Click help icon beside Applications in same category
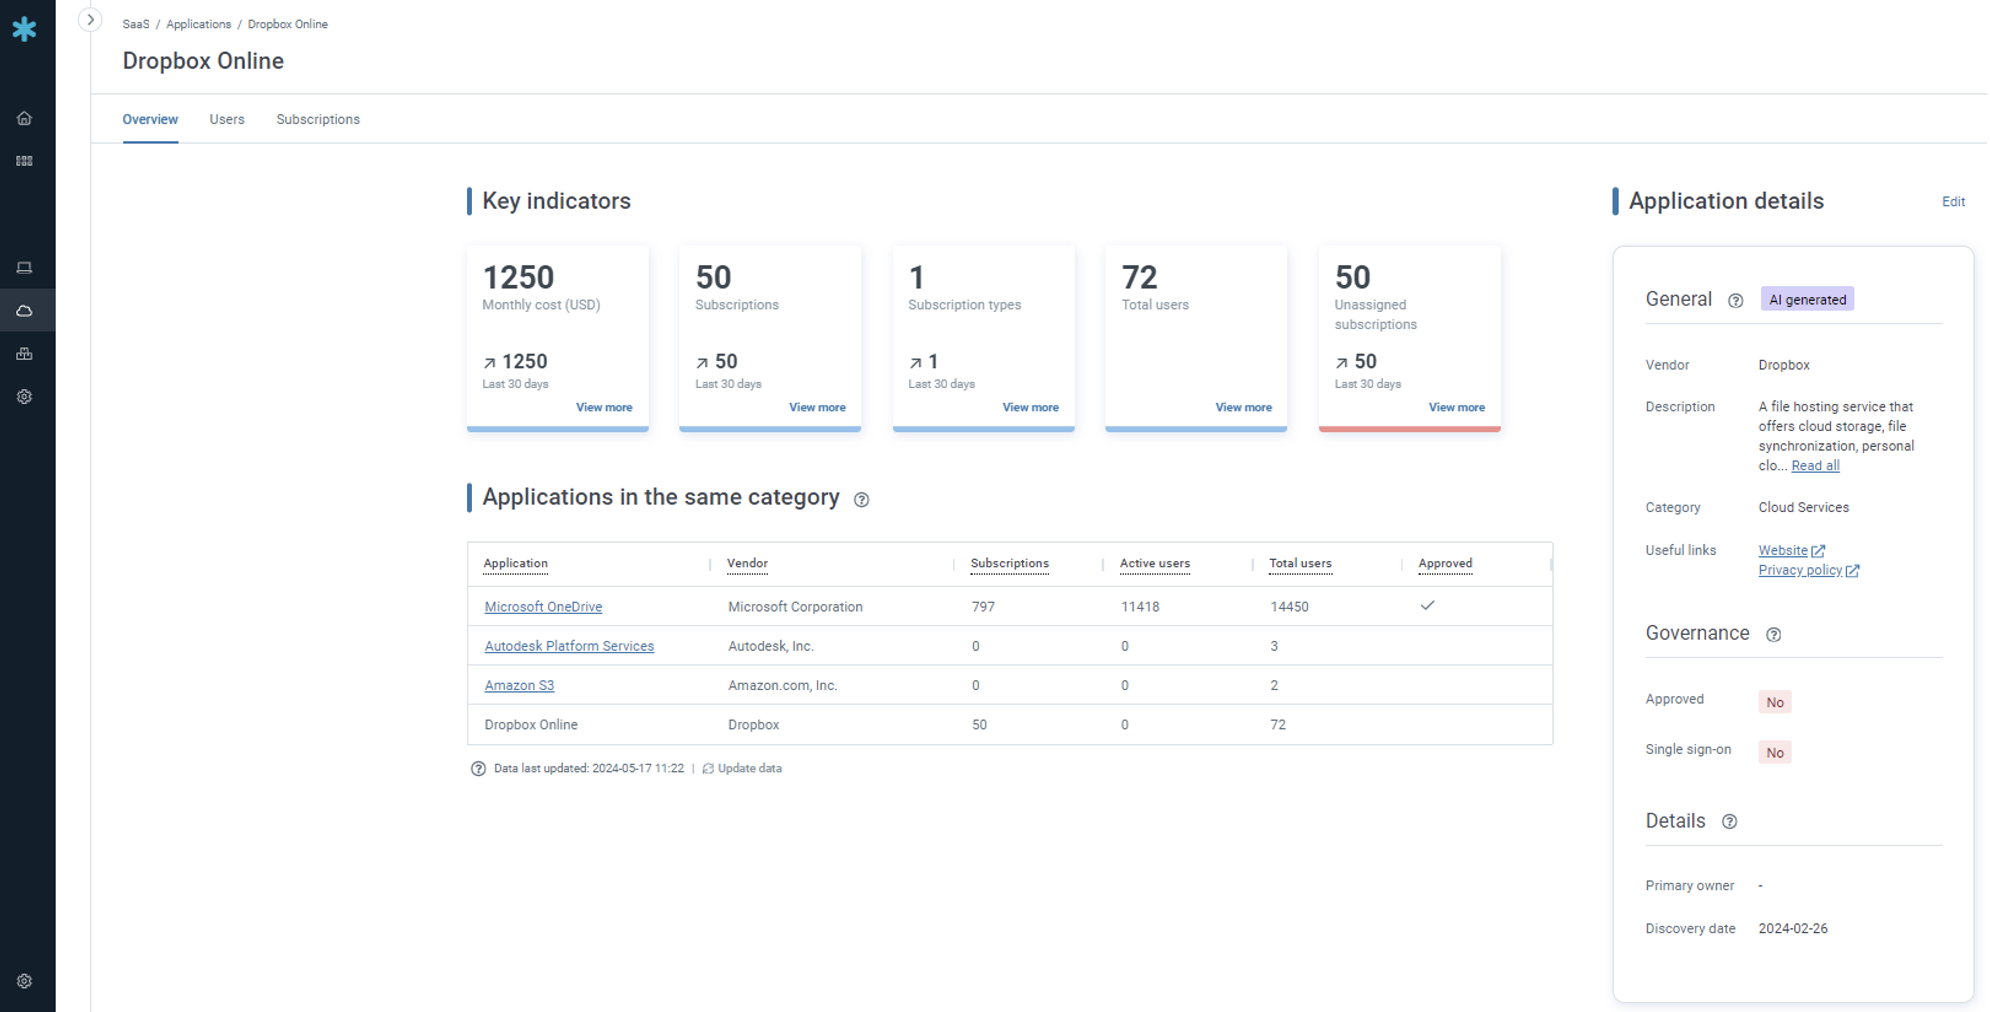The image size is (1990, 1012). click(861, 499)
